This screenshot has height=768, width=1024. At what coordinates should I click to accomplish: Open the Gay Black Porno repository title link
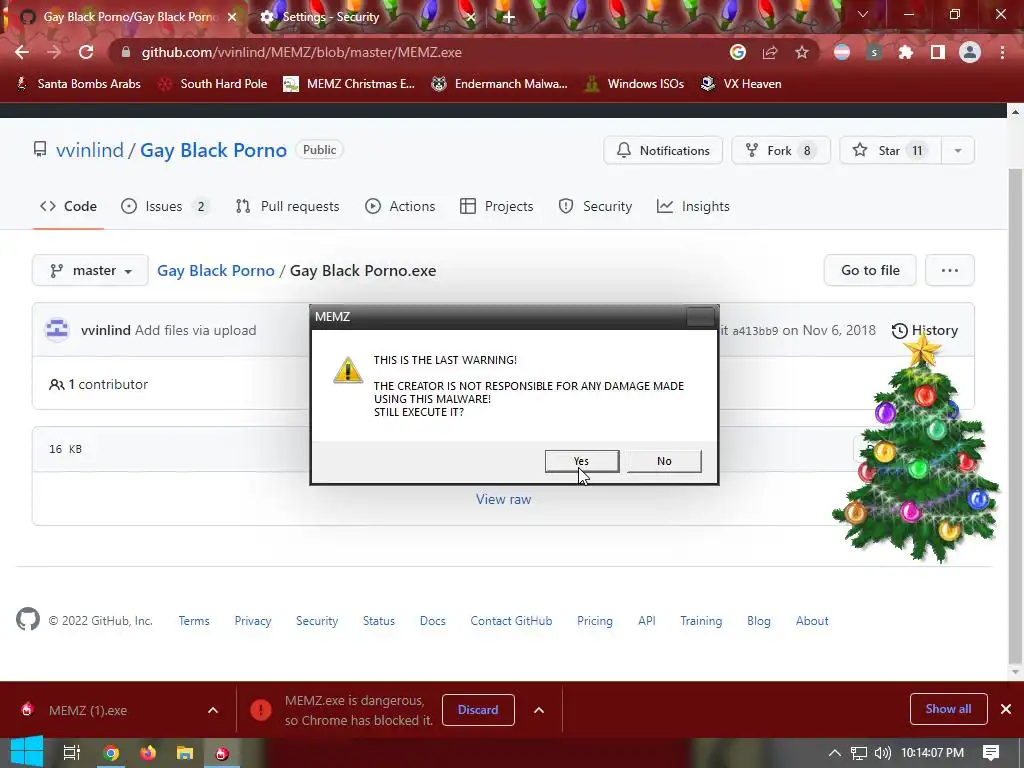pos(214,150)
